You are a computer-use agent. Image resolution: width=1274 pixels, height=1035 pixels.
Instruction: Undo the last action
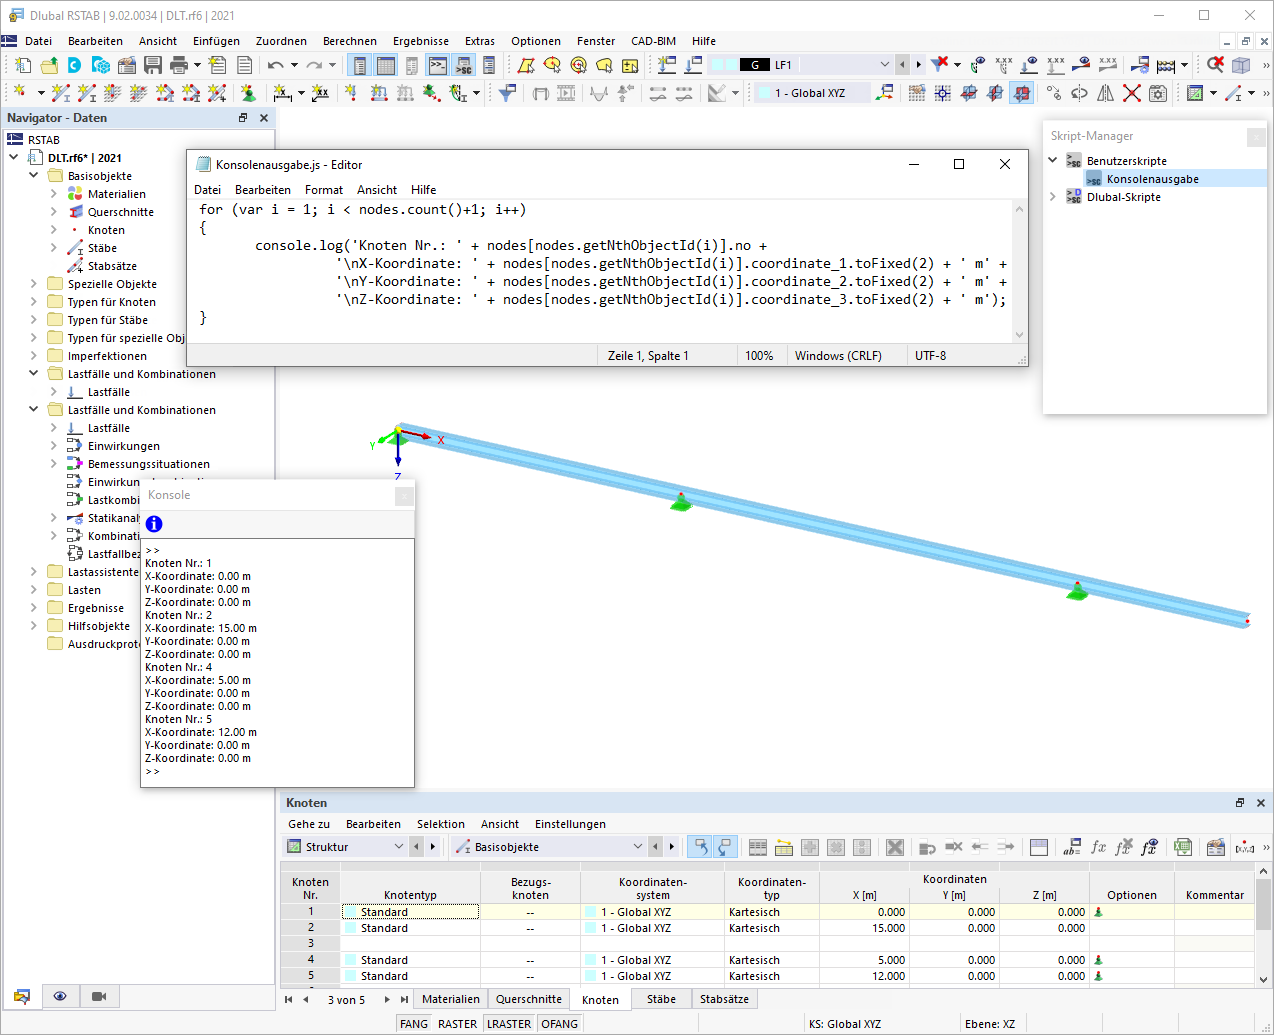(275, 65)
